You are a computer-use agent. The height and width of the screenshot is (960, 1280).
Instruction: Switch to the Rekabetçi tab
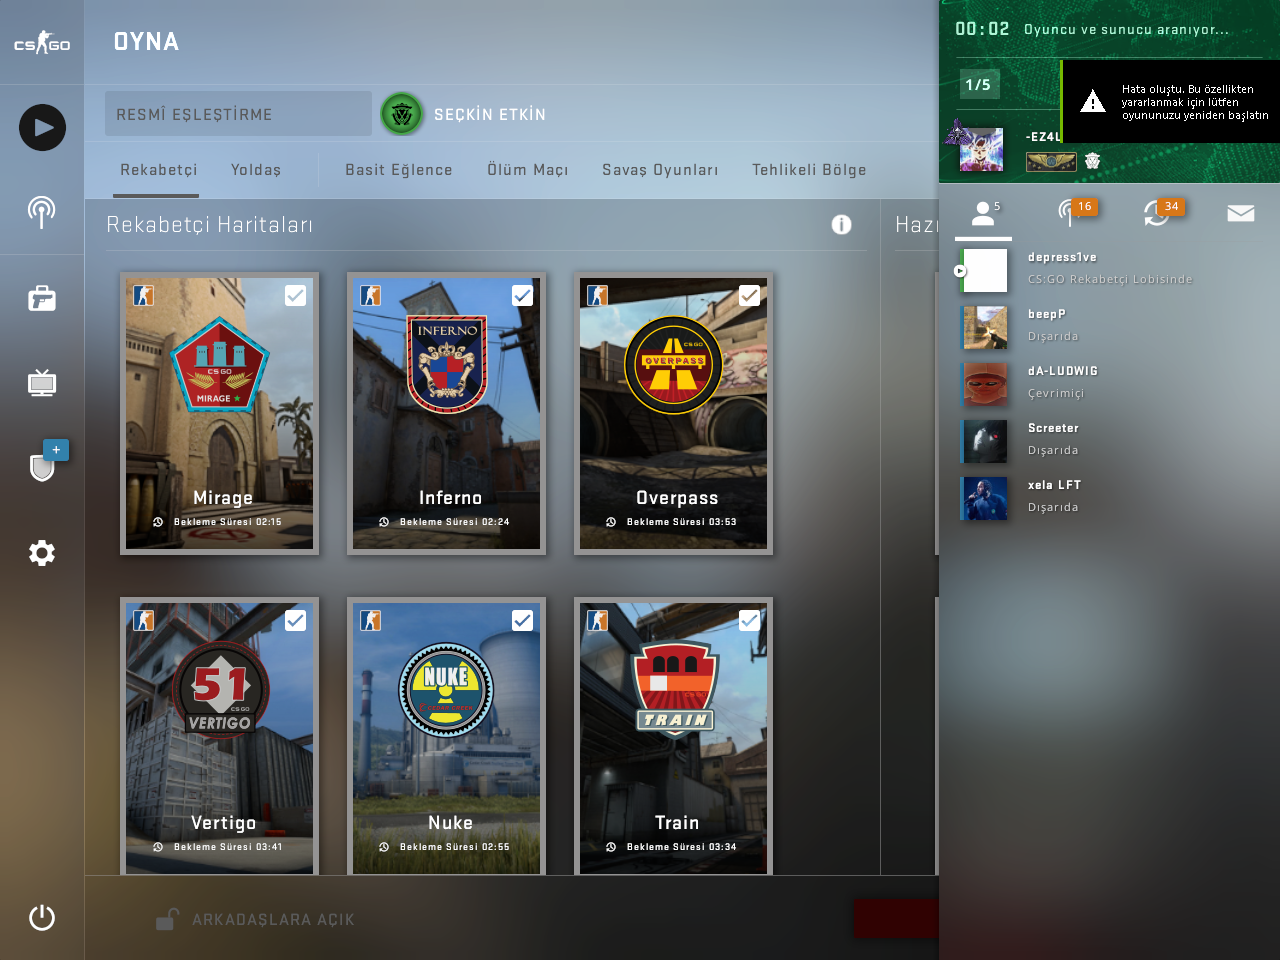[159, 170]
